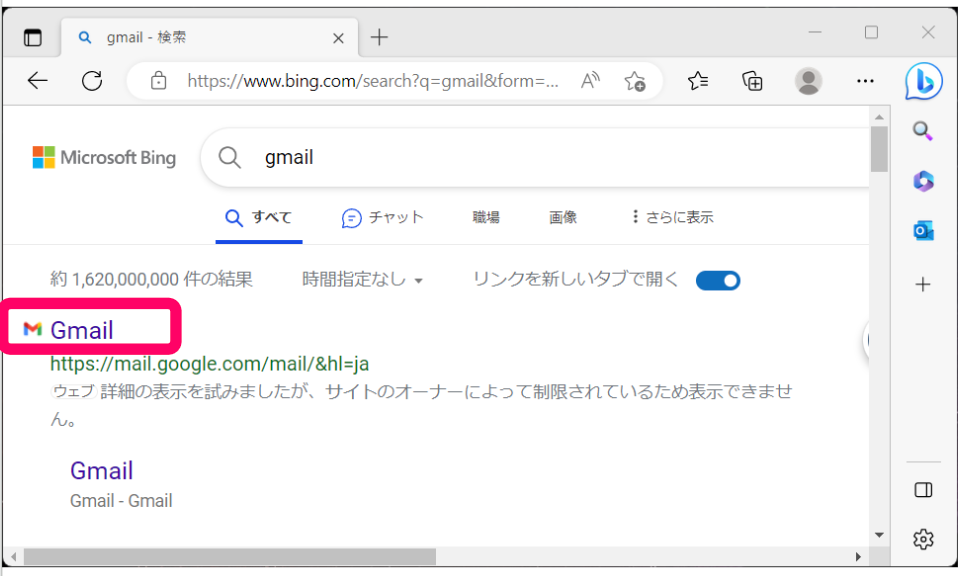Viewport: 968px width, 576px height.
Task: Open Microsoft 365 sidebar app
Action: (924, 181)
